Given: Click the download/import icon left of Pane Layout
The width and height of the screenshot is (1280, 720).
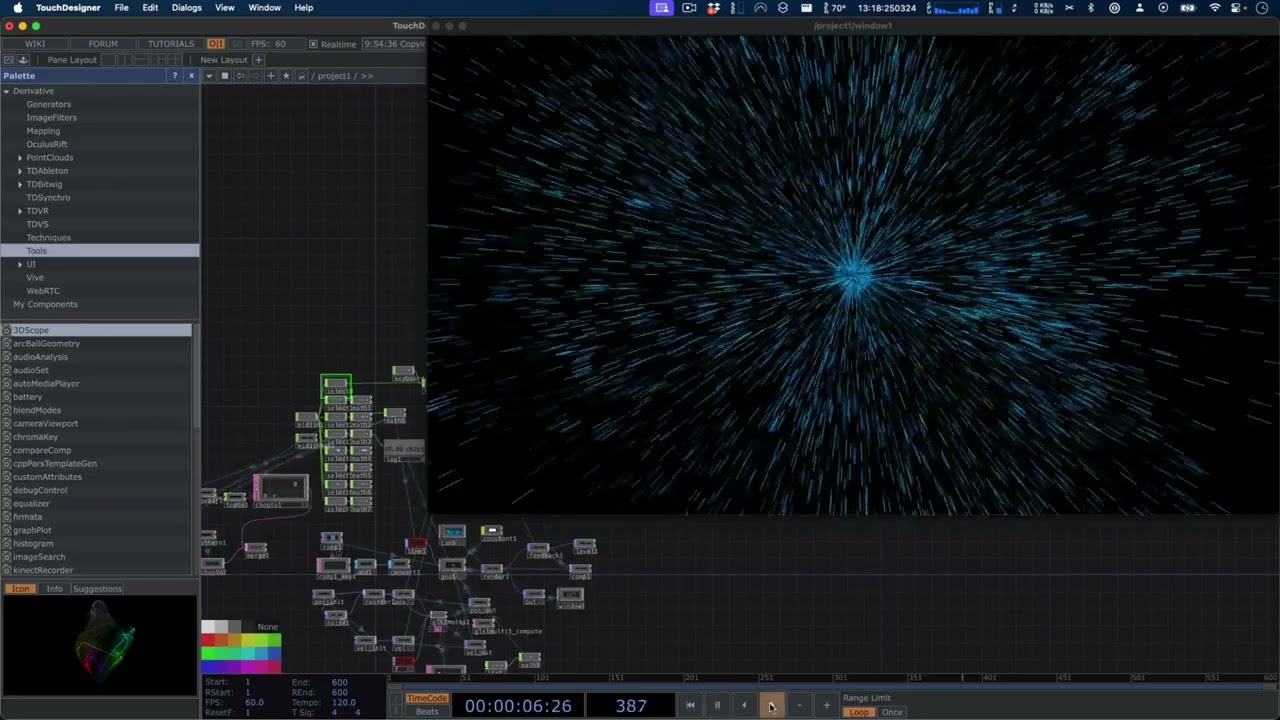Looking at the screenshot, I should [23, 60].
